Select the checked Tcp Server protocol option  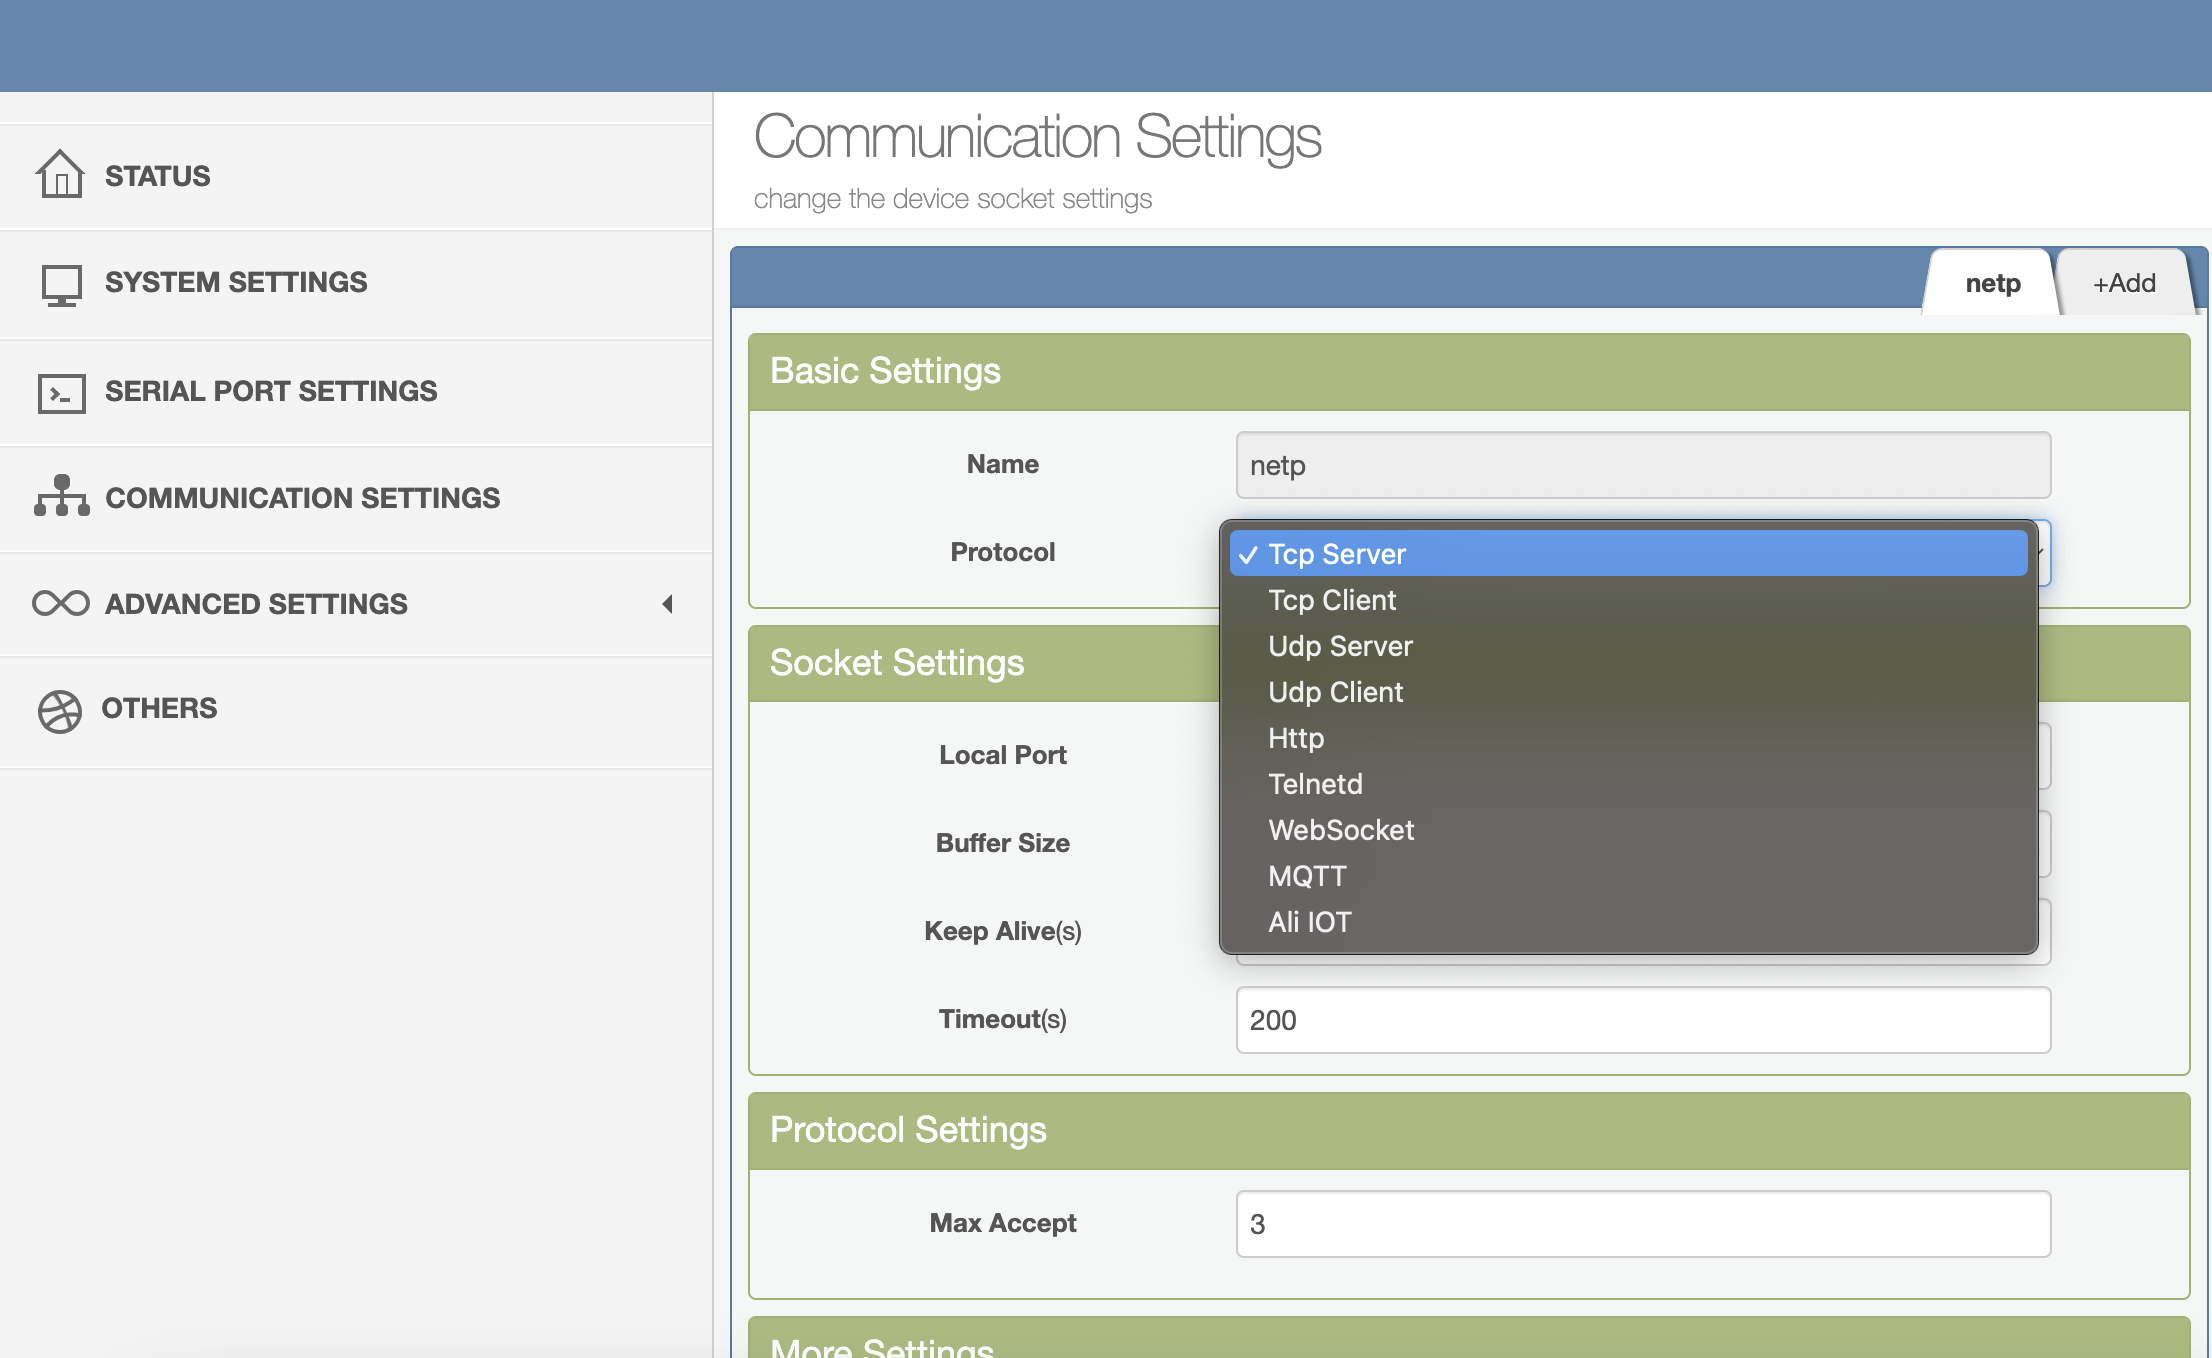click(1337, 554)
